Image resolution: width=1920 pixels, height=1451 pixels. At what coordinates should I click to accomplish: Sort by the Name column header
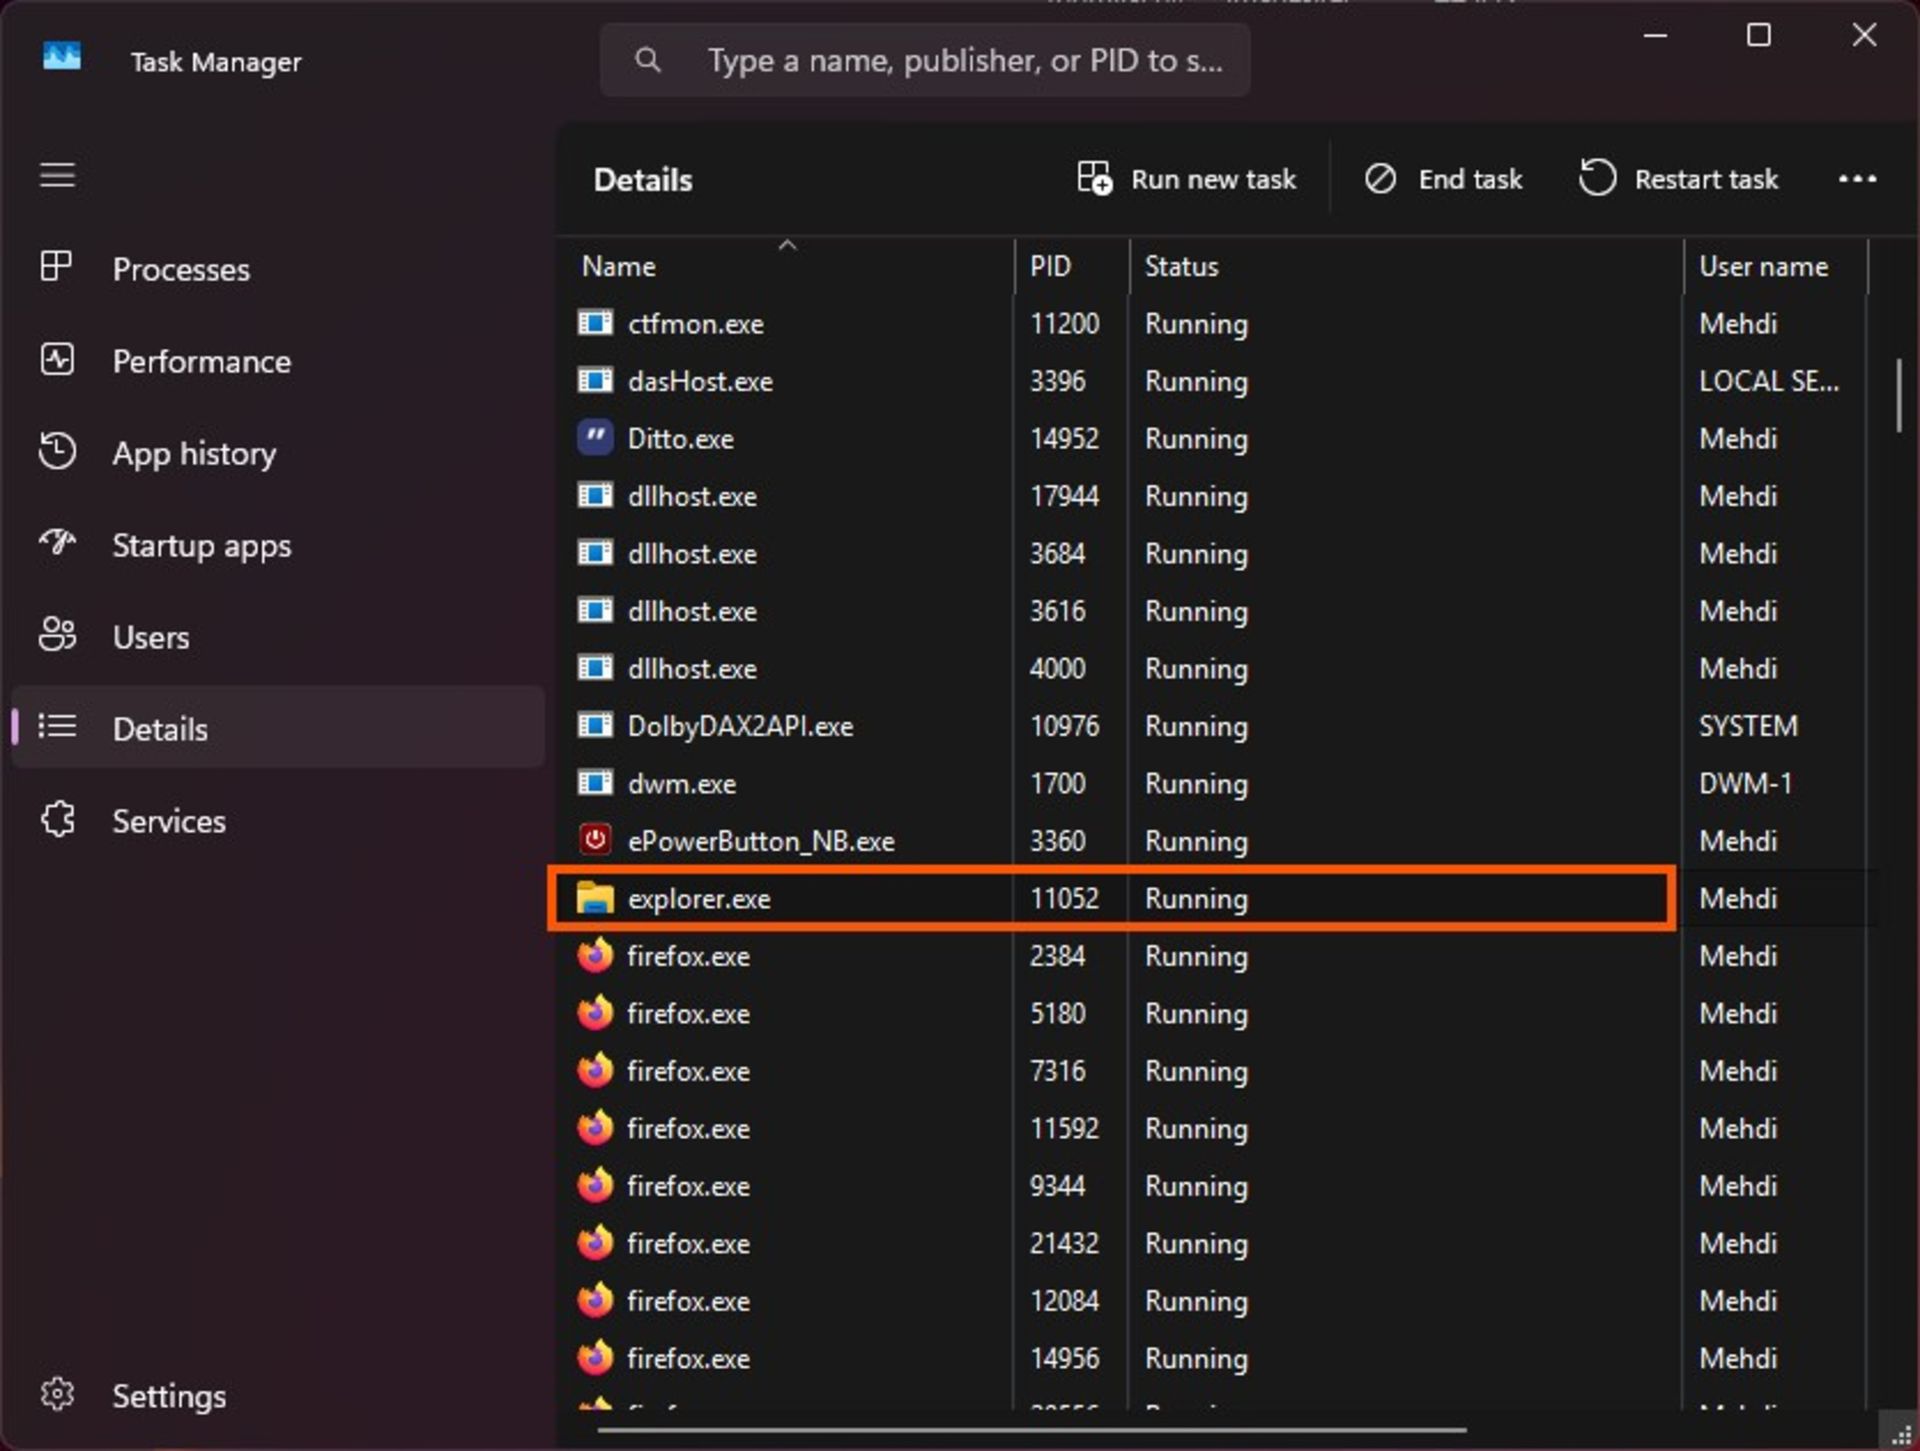pyautogui.click(x=619, y=267)
